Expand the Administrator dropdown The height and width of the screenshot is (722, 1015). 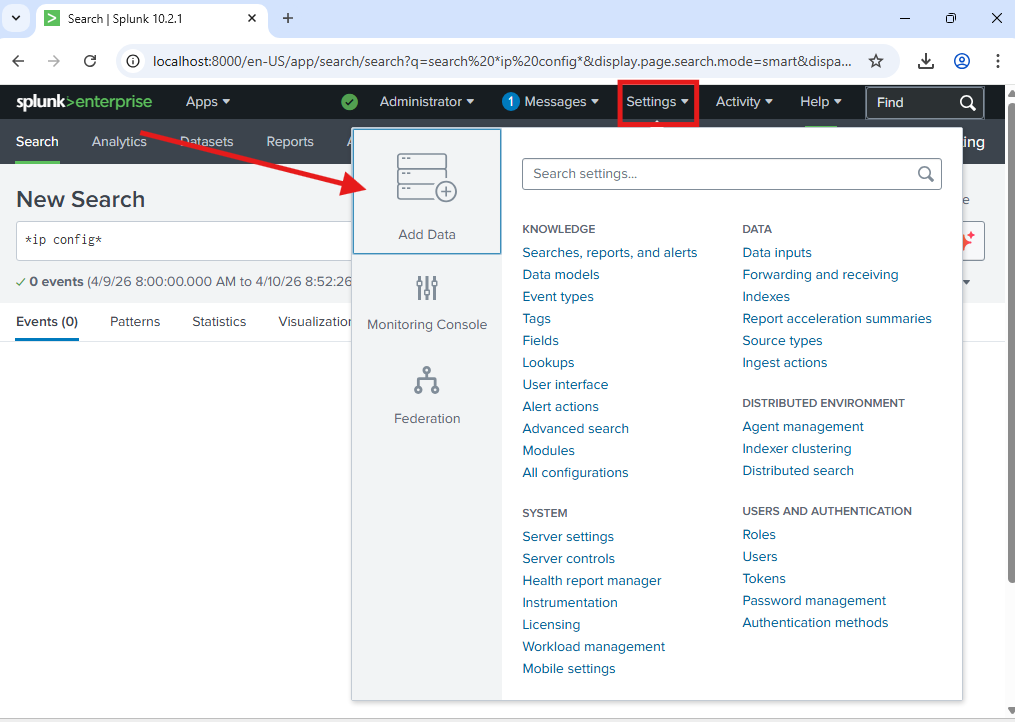pyautogui.click(x=427, y=102)
